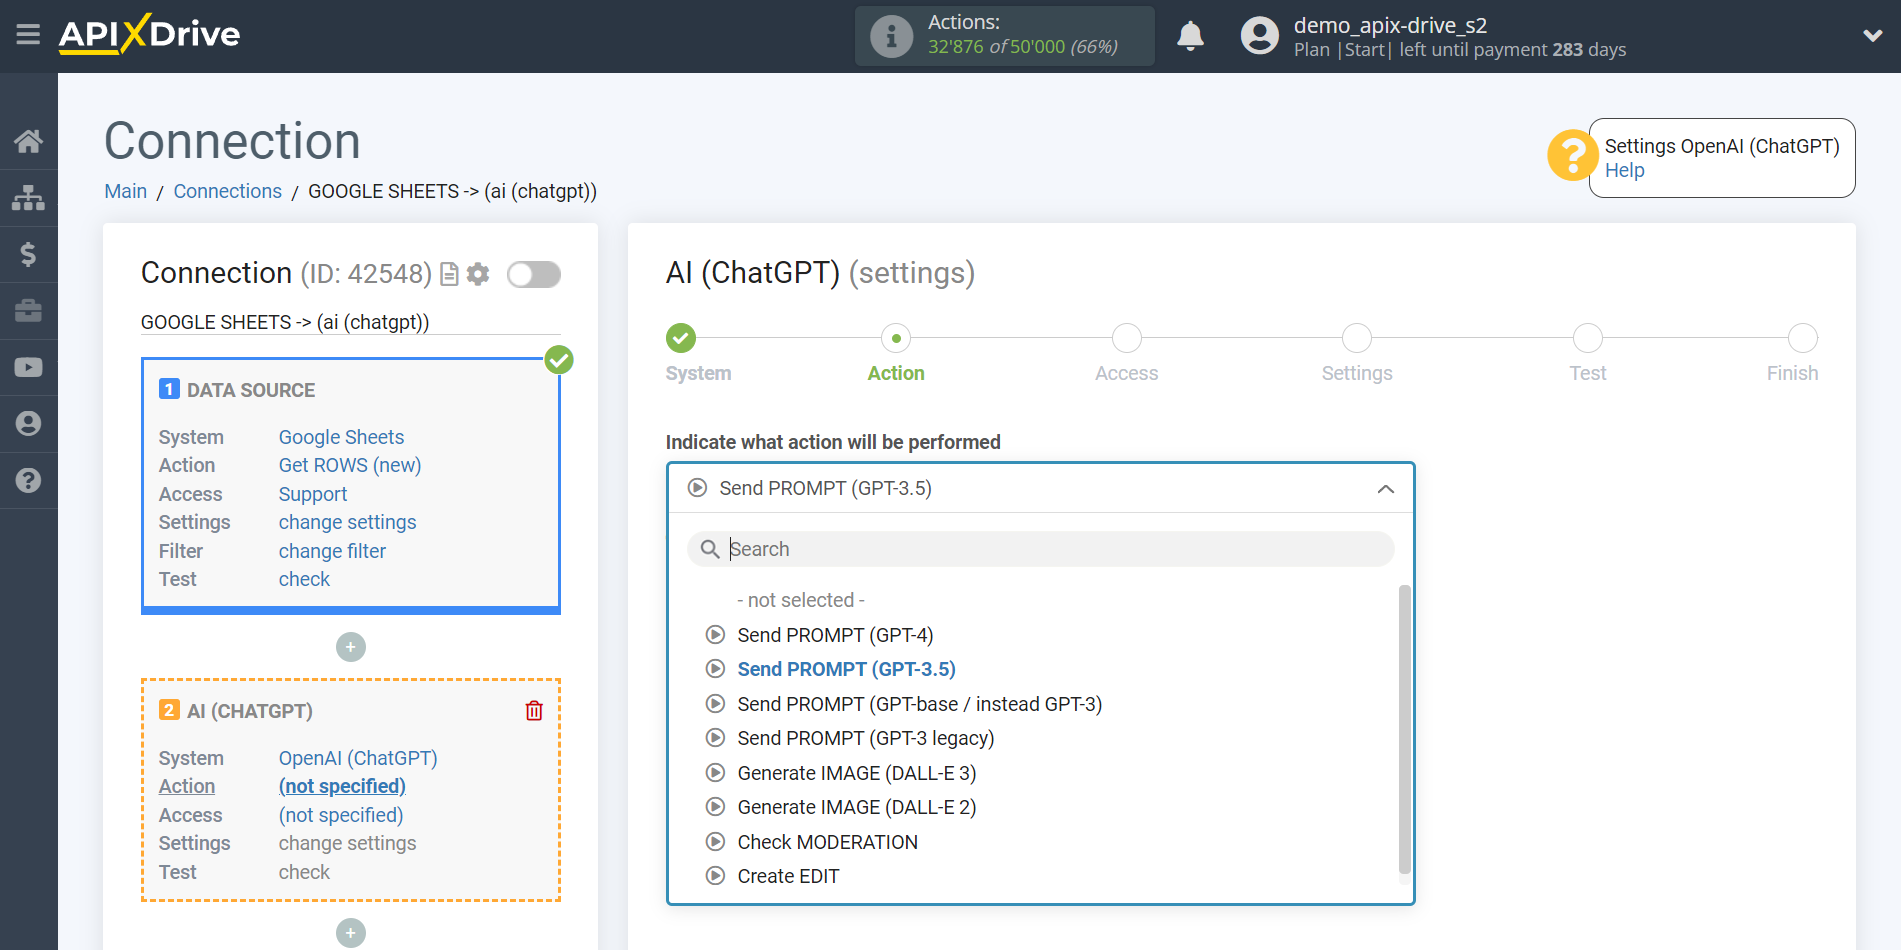Screen dimensions: 1901x950
Task: Collapse the action dropdown chevron
Action: 1385,489
